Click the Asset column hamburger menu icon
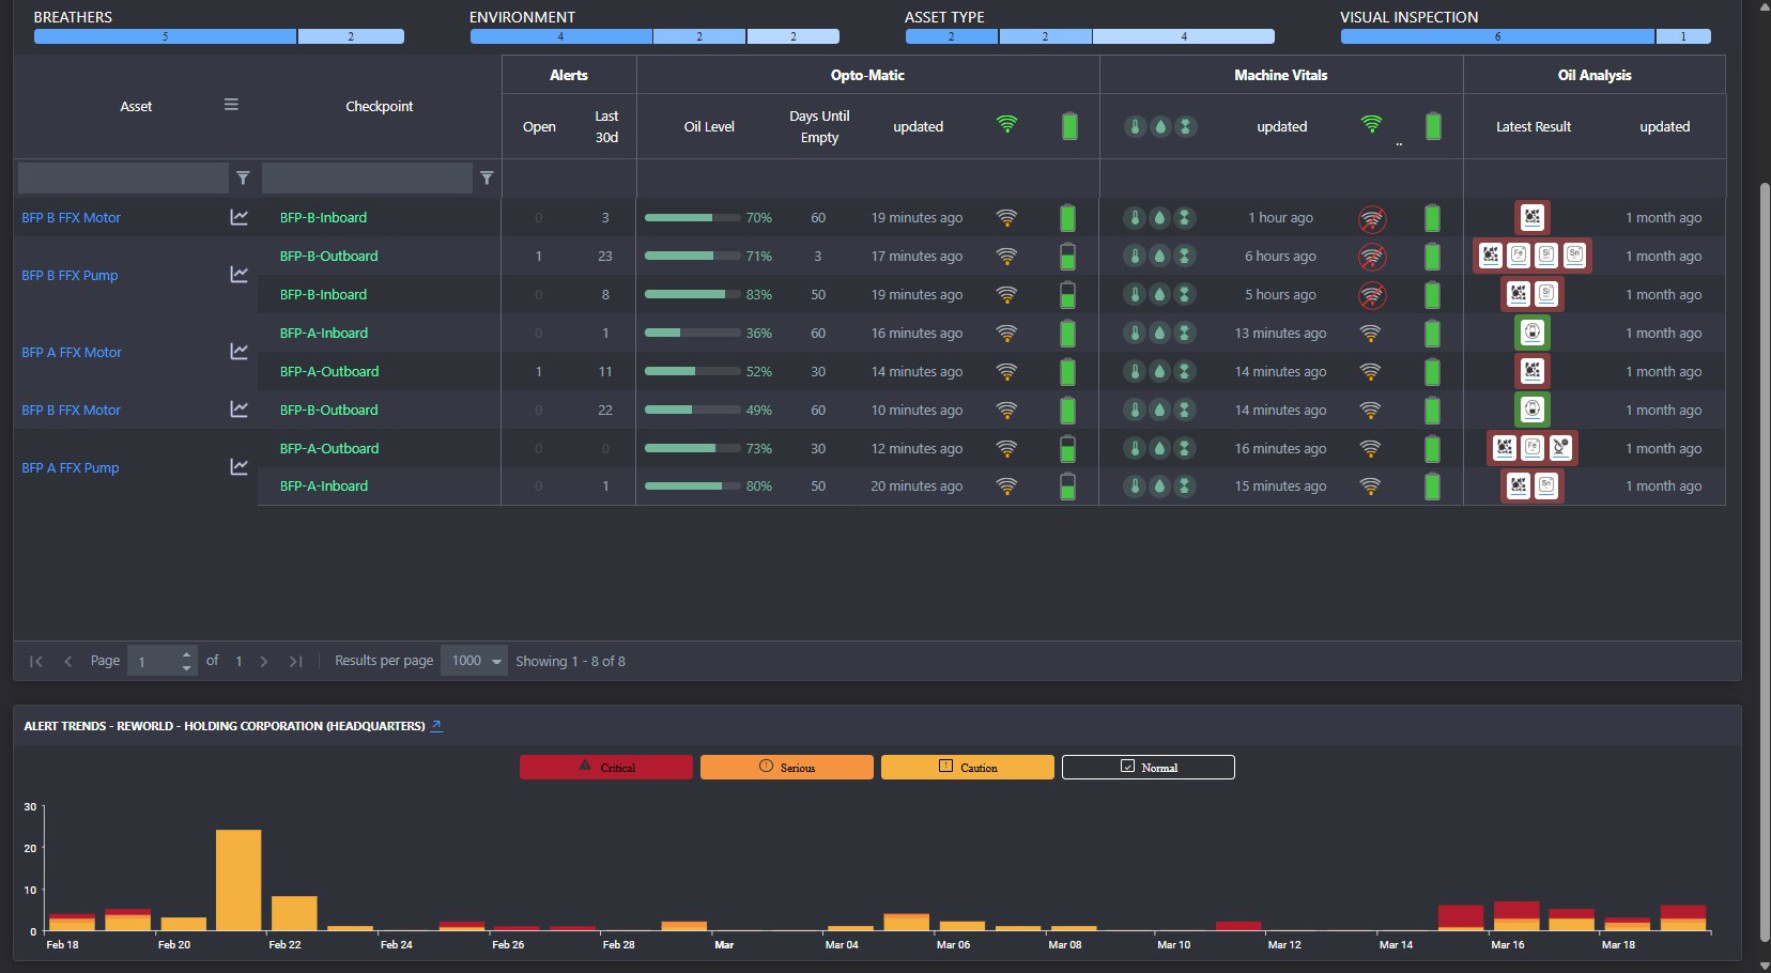Viewport: 1771px width, 973px height. pyautogui.click(x=231, y=105)
